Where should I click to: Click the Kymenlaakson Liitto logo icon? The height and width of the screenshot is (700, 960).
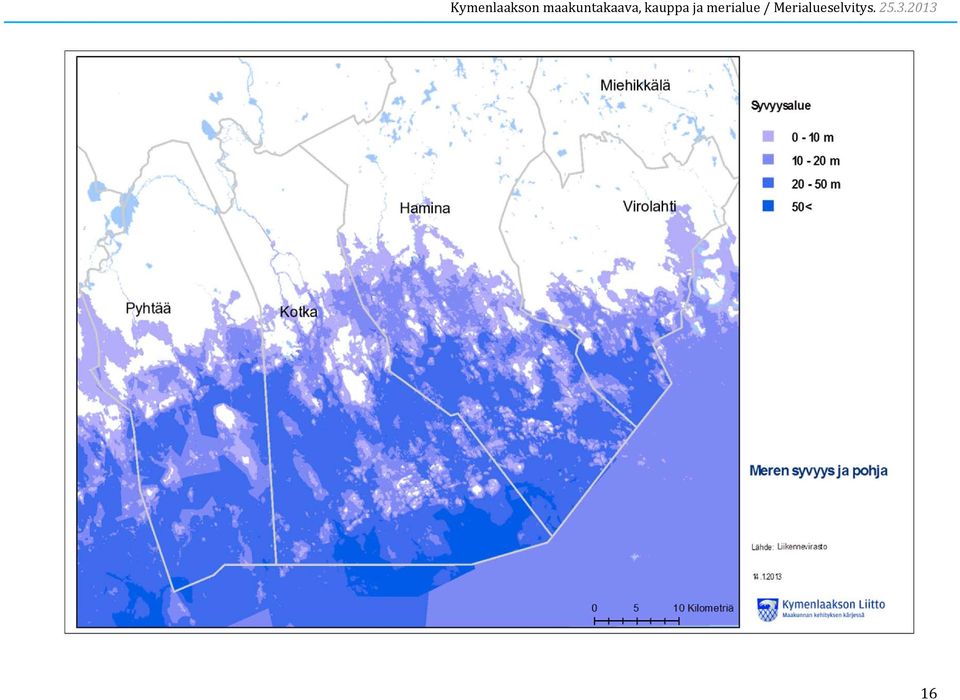pos(767,610)
